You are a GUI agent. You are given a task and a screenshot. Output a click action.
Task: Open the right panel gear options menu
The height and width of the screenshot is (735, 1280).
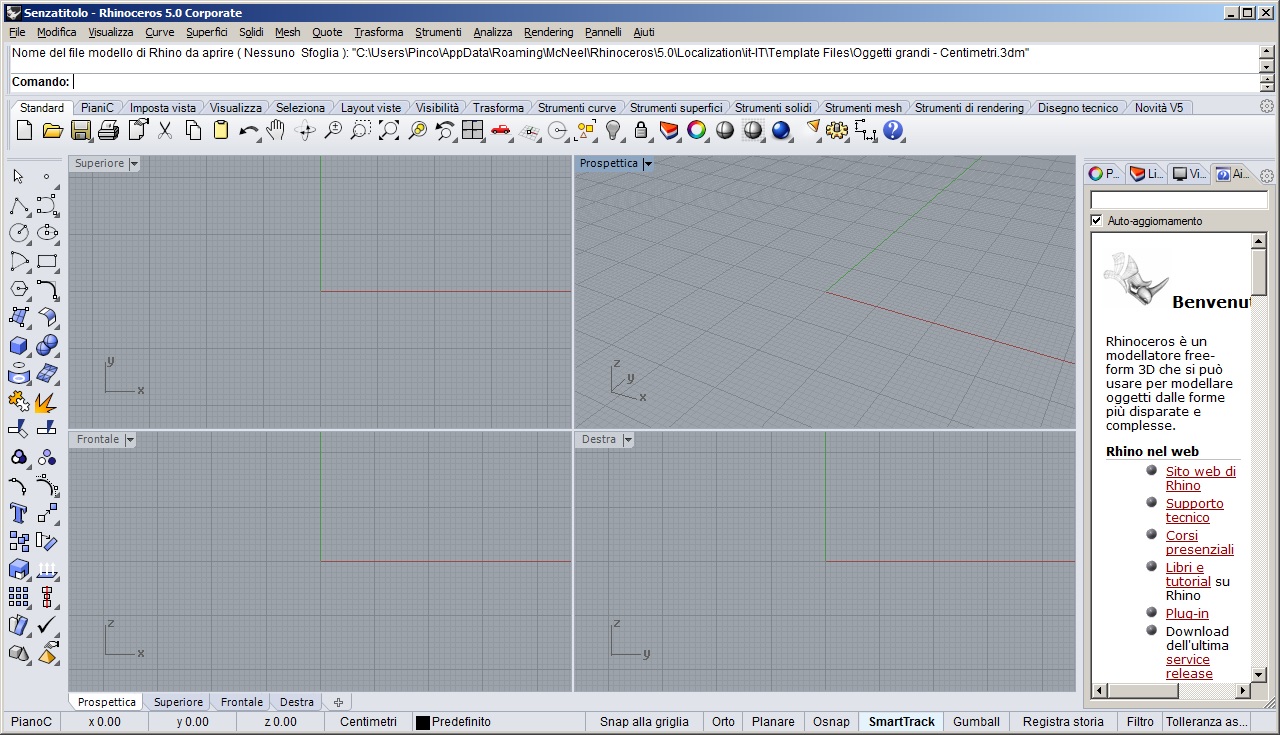click(x=1267, y=175)
